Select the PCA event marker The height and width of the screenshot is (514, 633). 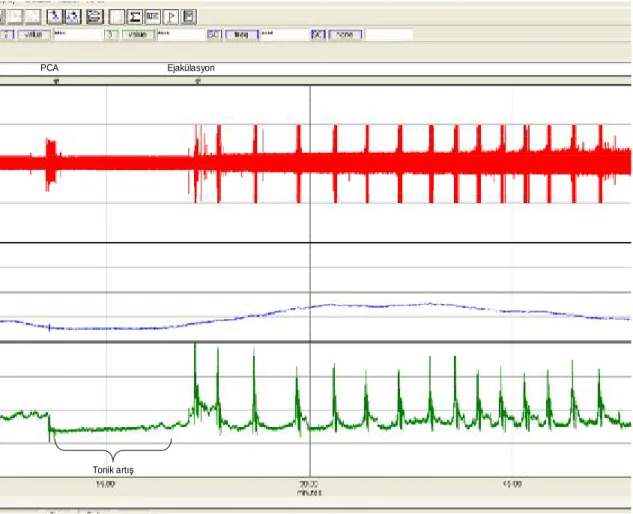click(57, 82)
